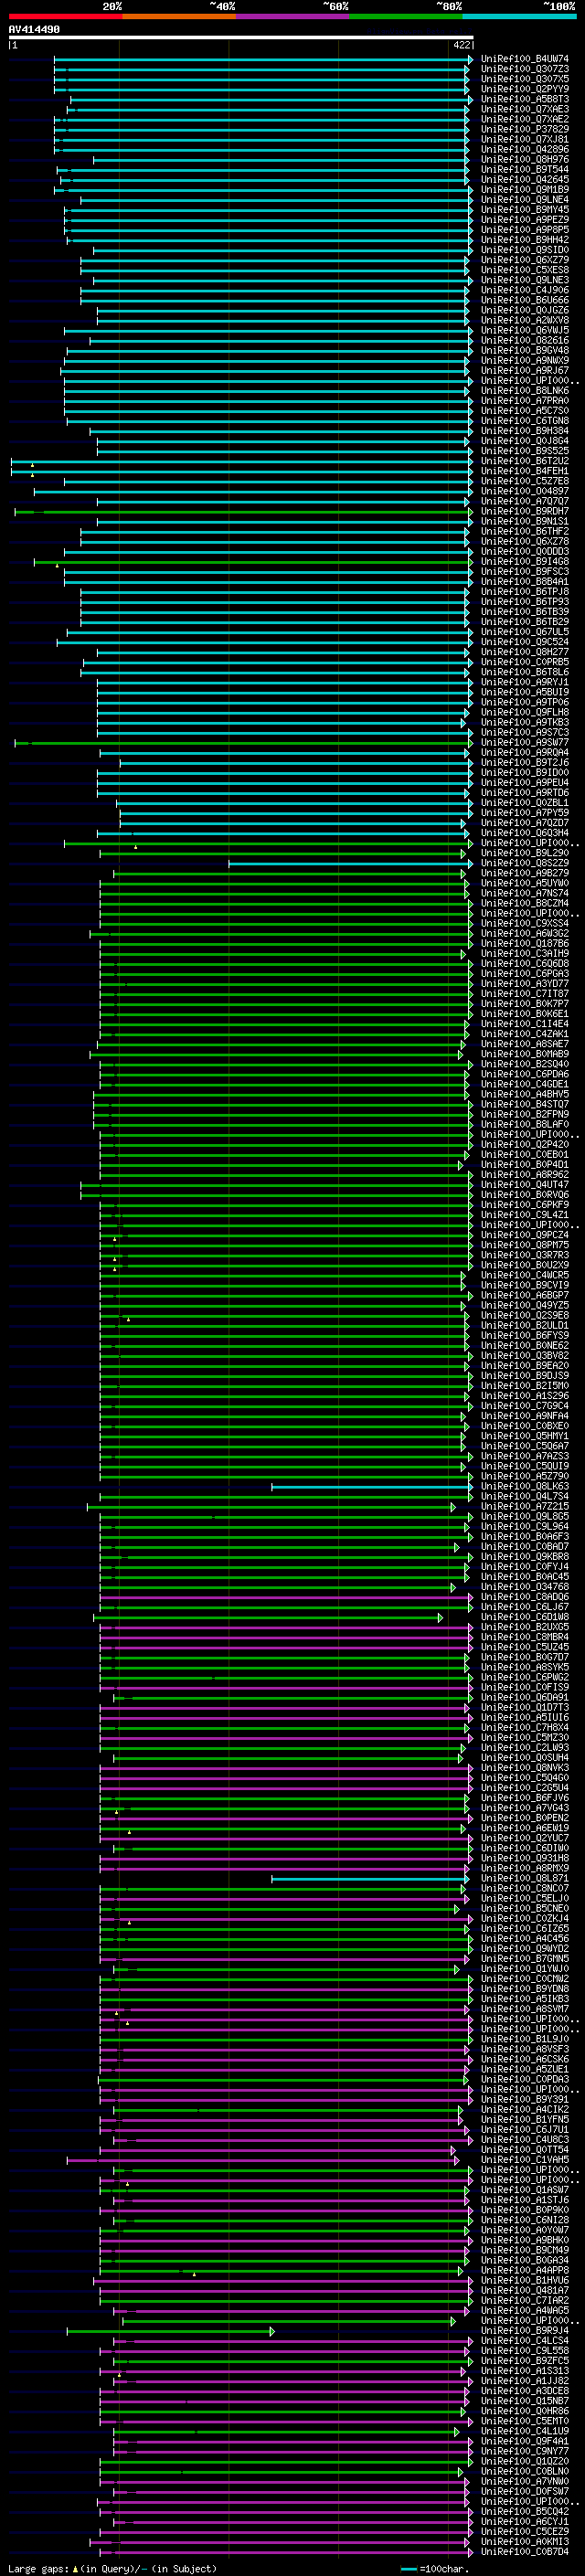This screenshot has height=2576, width=585.
Task: Click the cyan alignment bar for UniRef100_Q8L871
Action: 371,1878
